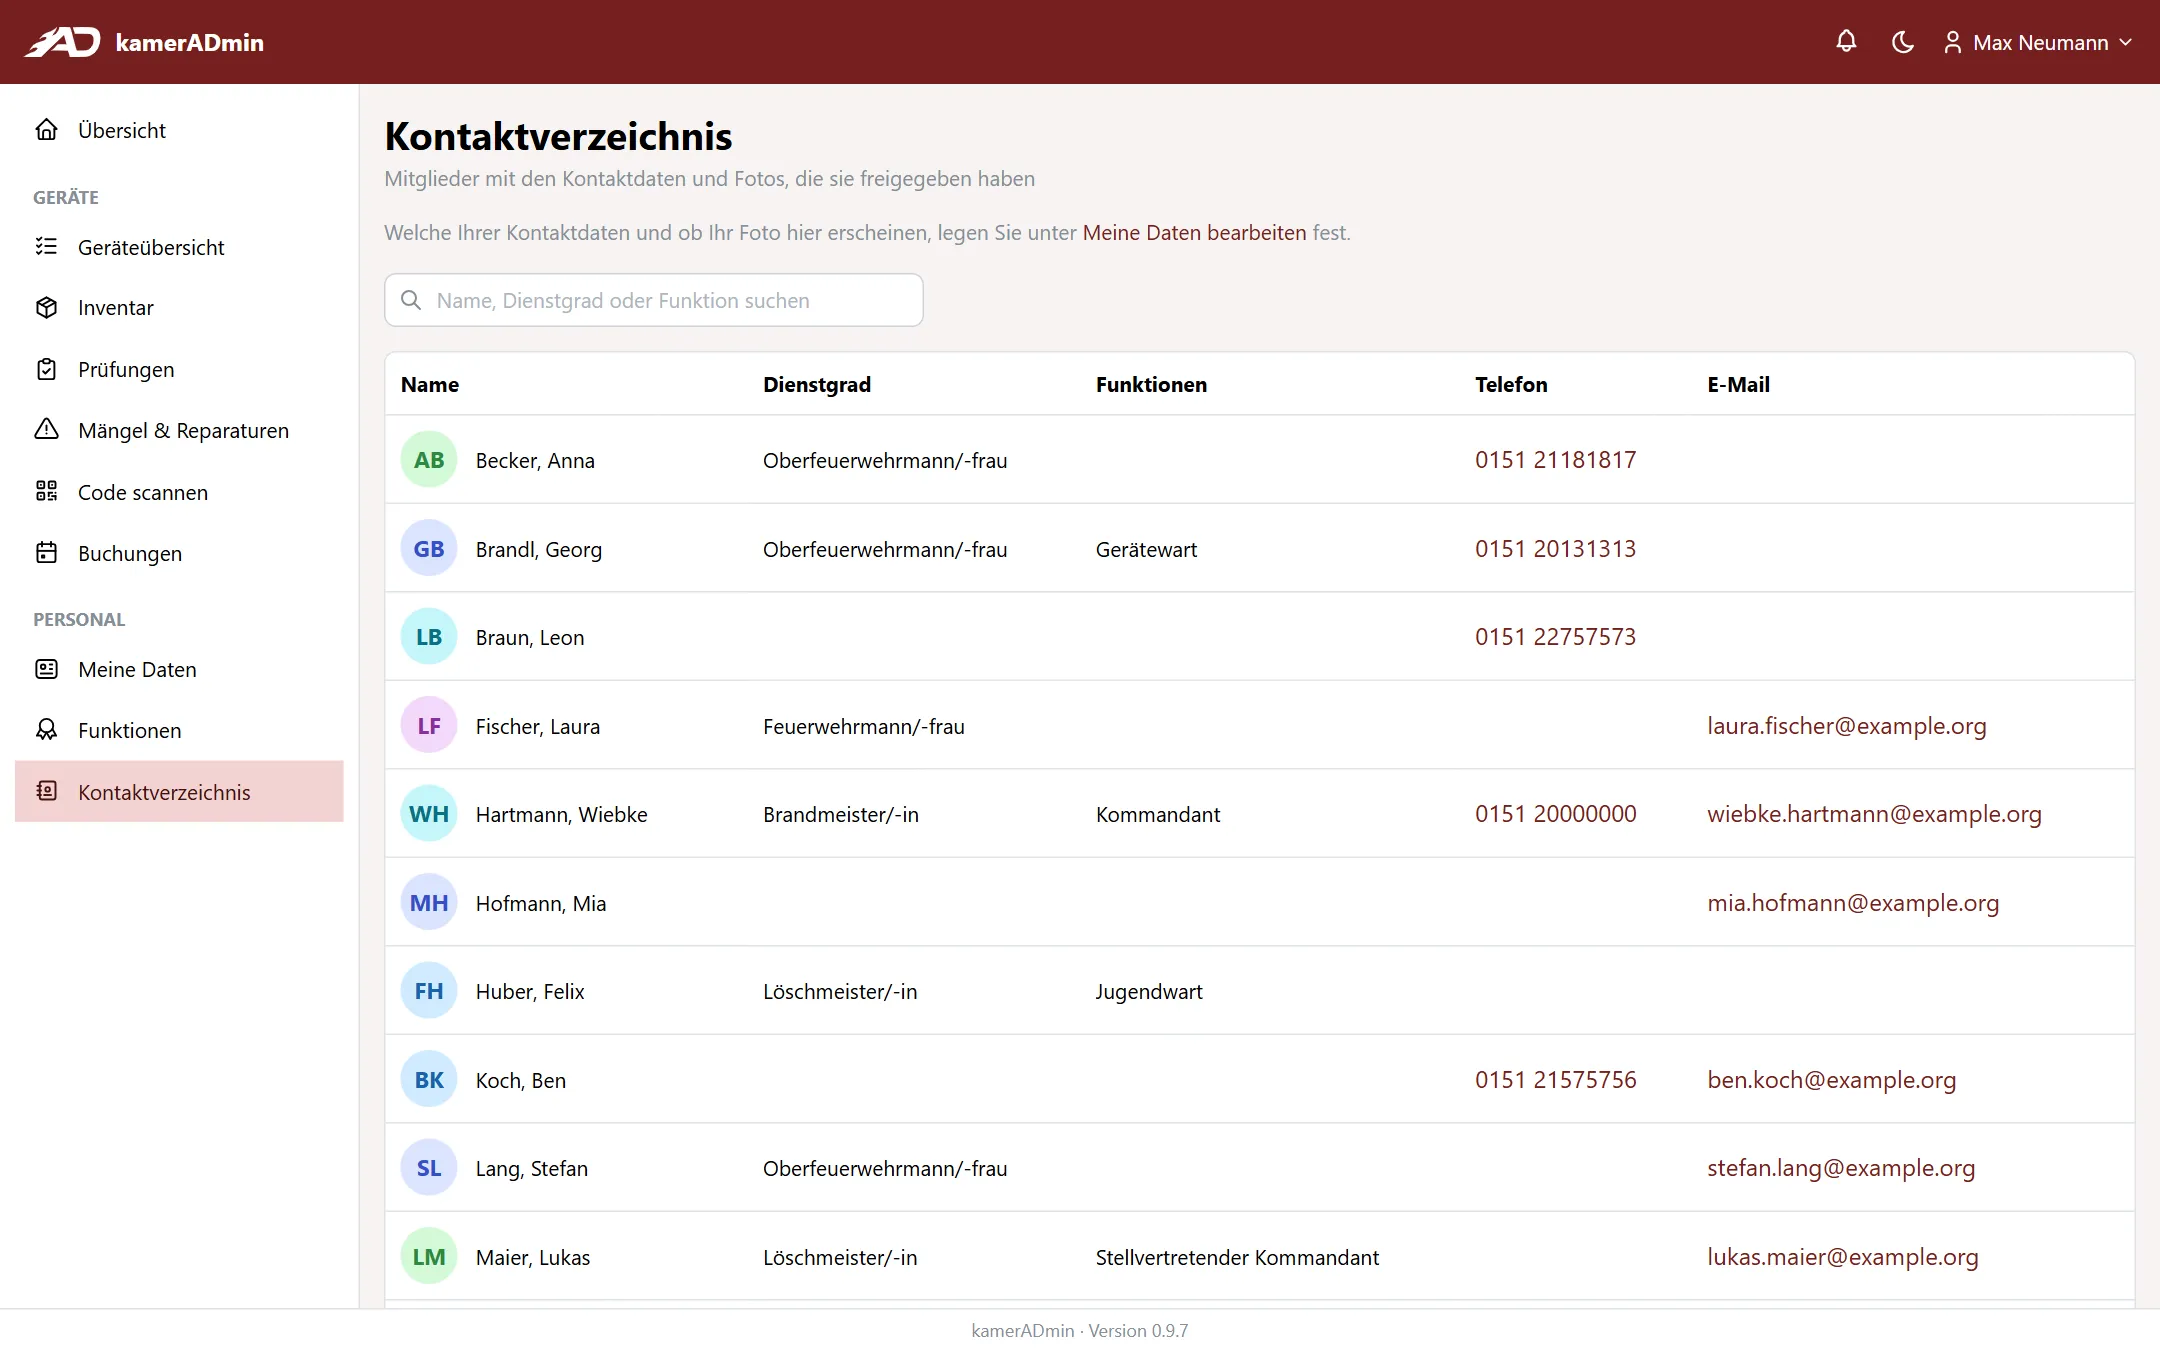The image size is (2160, 1350).
Task: Open Max Neumann user menu
Action: click(x=2038, y=42)
